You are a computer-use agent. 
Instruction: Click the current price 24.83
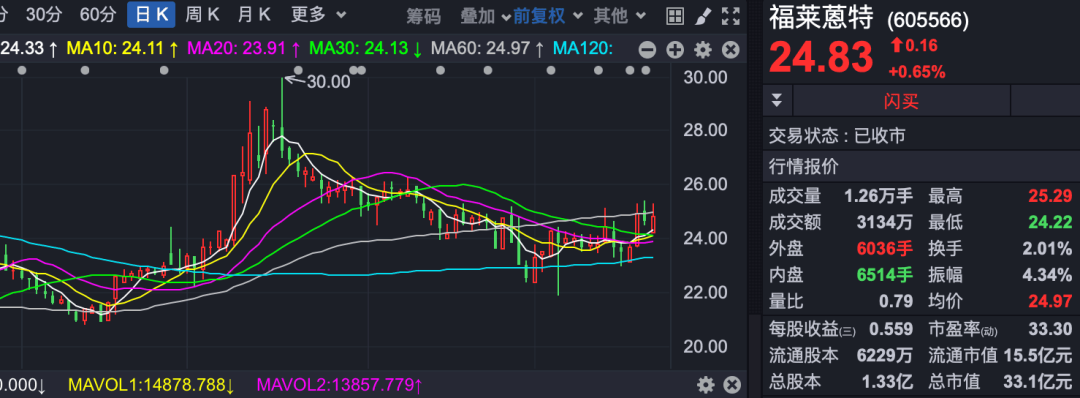tap(821, 57)
